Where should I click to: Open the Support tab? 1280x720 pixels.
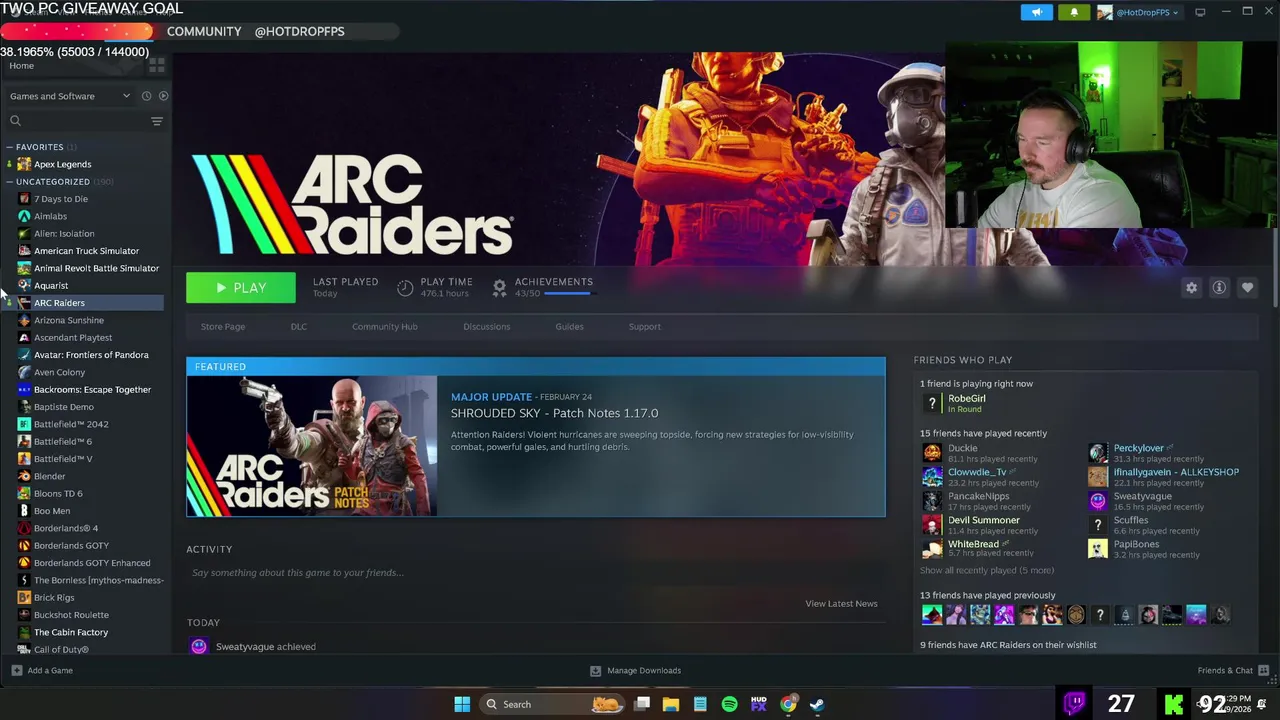[x=645, y=327]
